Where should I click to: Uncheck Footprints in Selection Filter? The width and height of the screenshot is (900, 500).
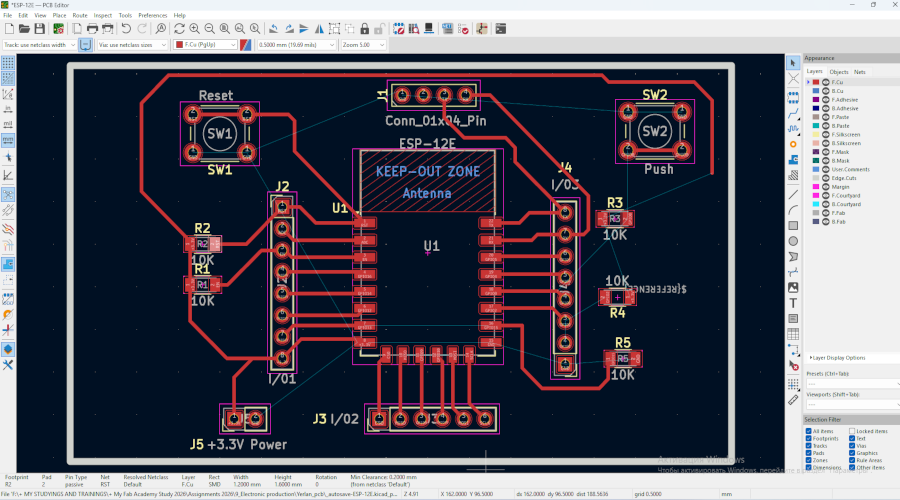tap(808, 439)
